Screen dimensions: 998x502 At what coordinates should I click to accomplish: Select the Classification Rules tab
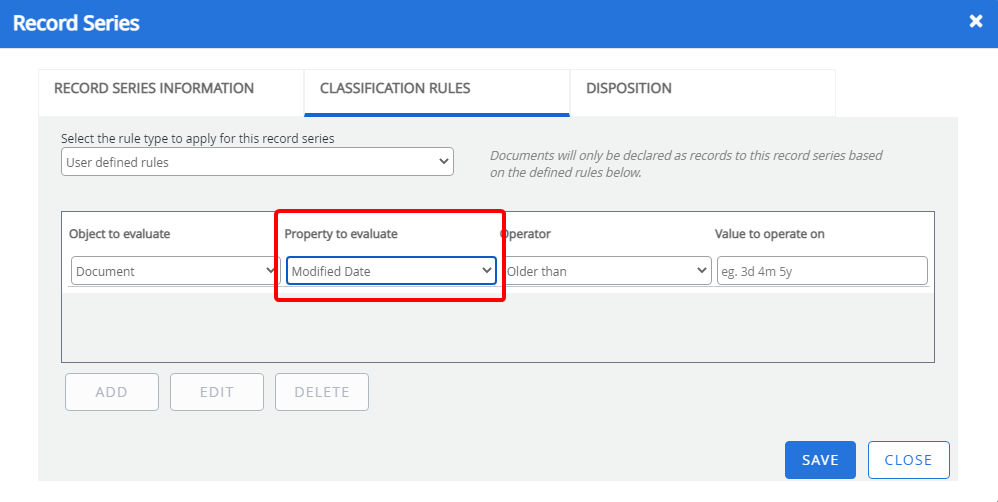point(395,88)
